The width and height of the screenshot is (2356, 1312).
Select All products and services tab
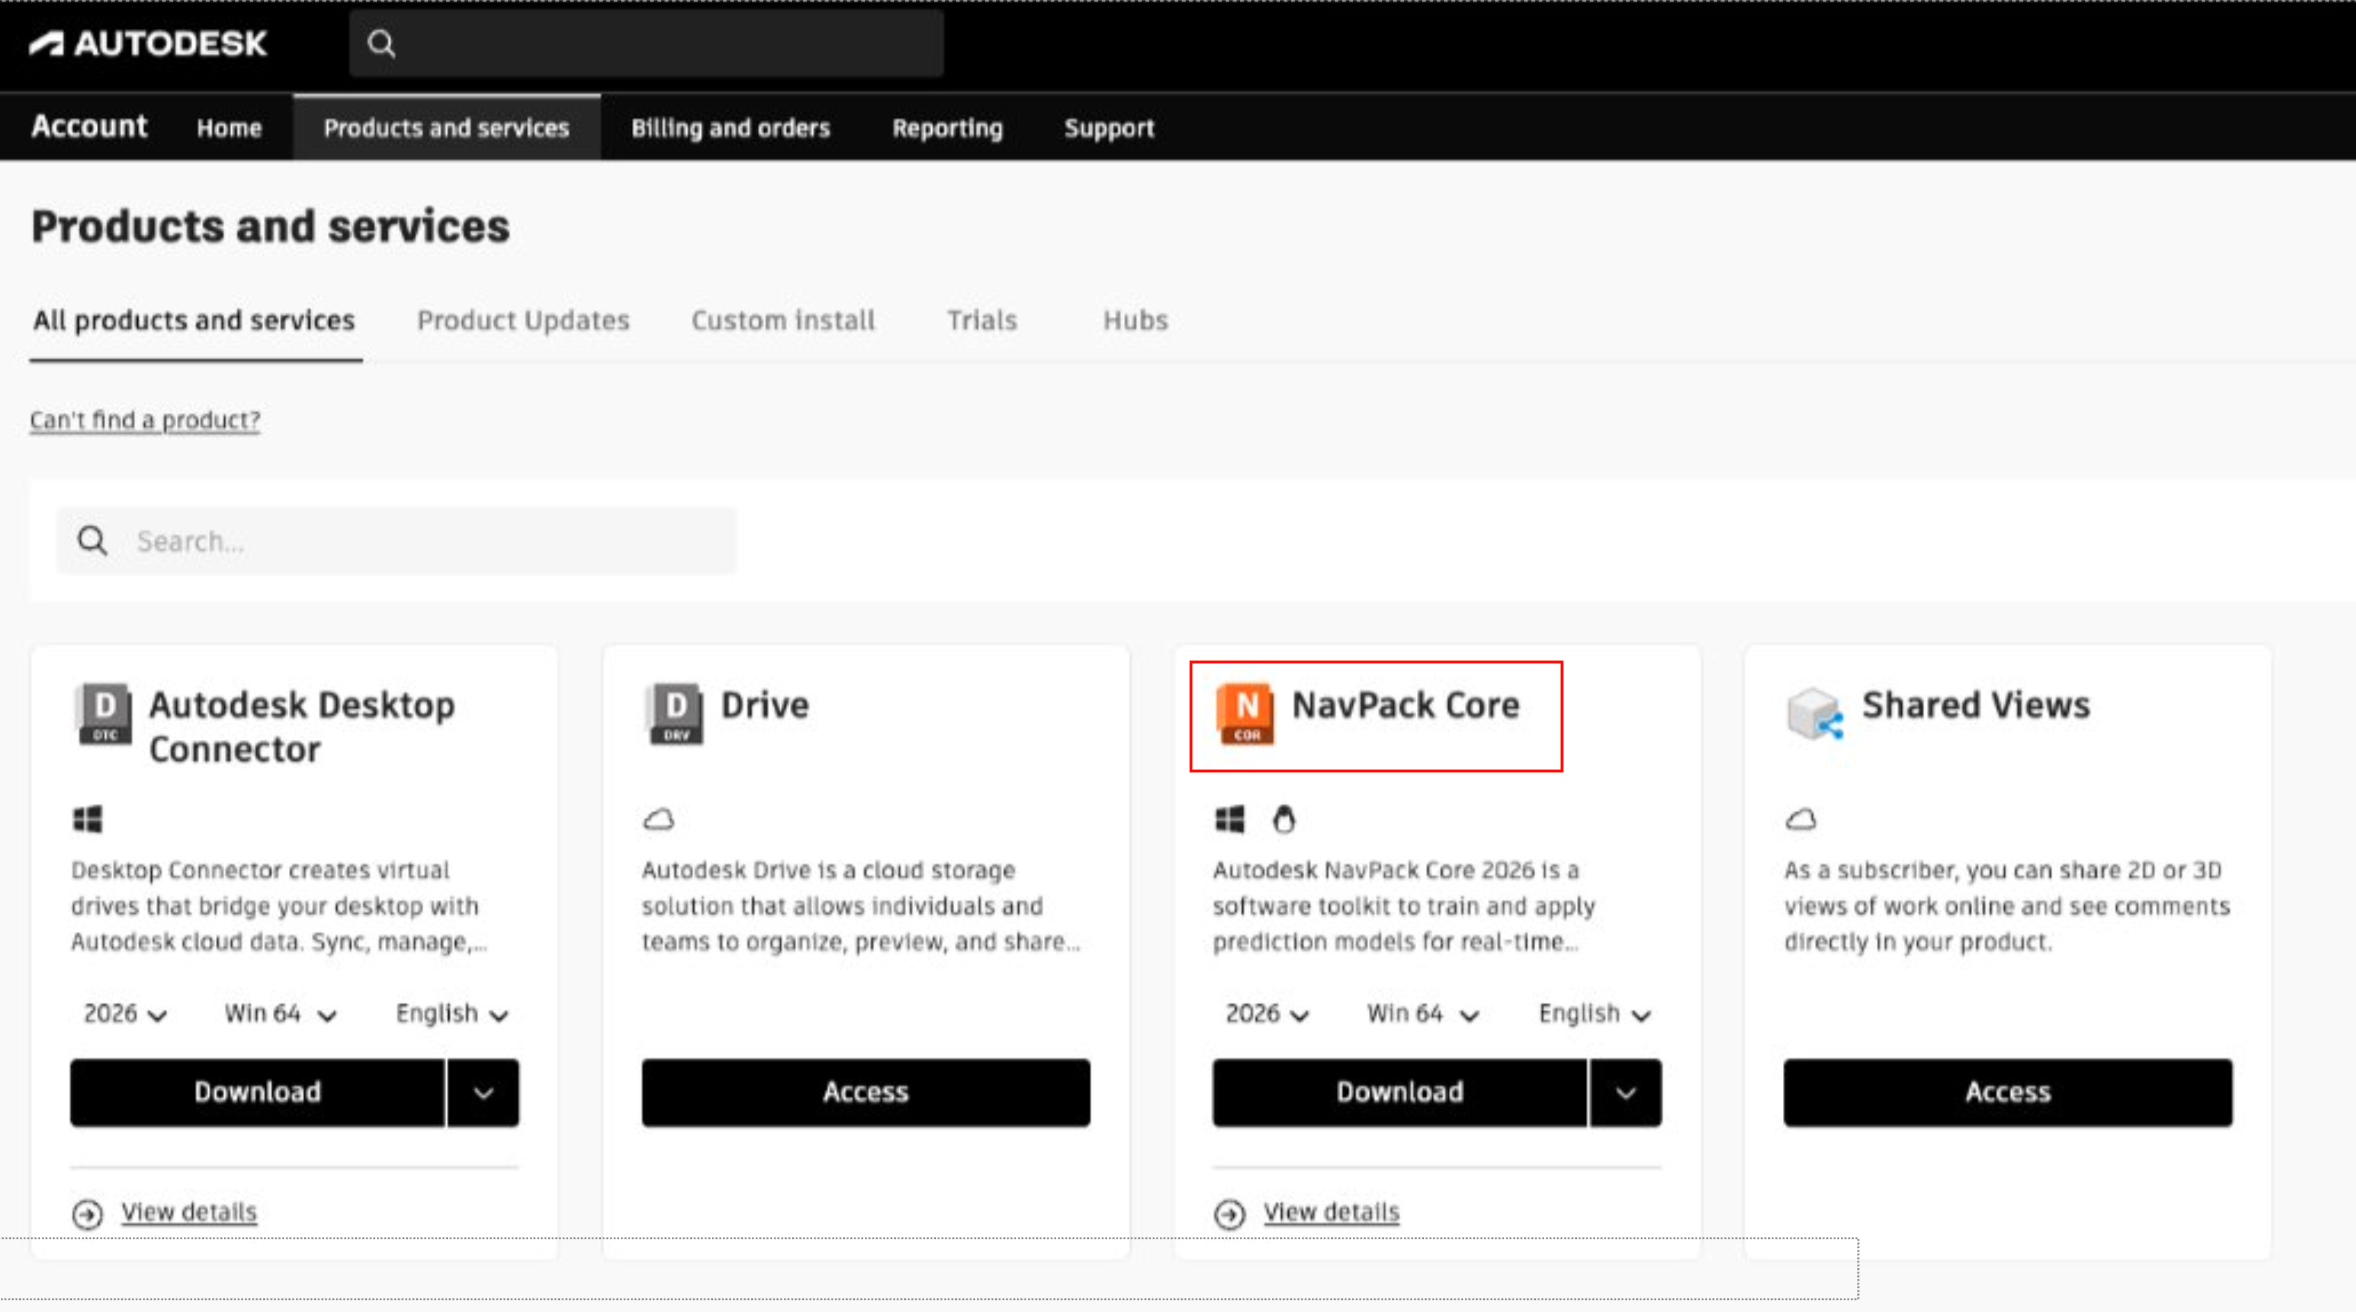194,320
